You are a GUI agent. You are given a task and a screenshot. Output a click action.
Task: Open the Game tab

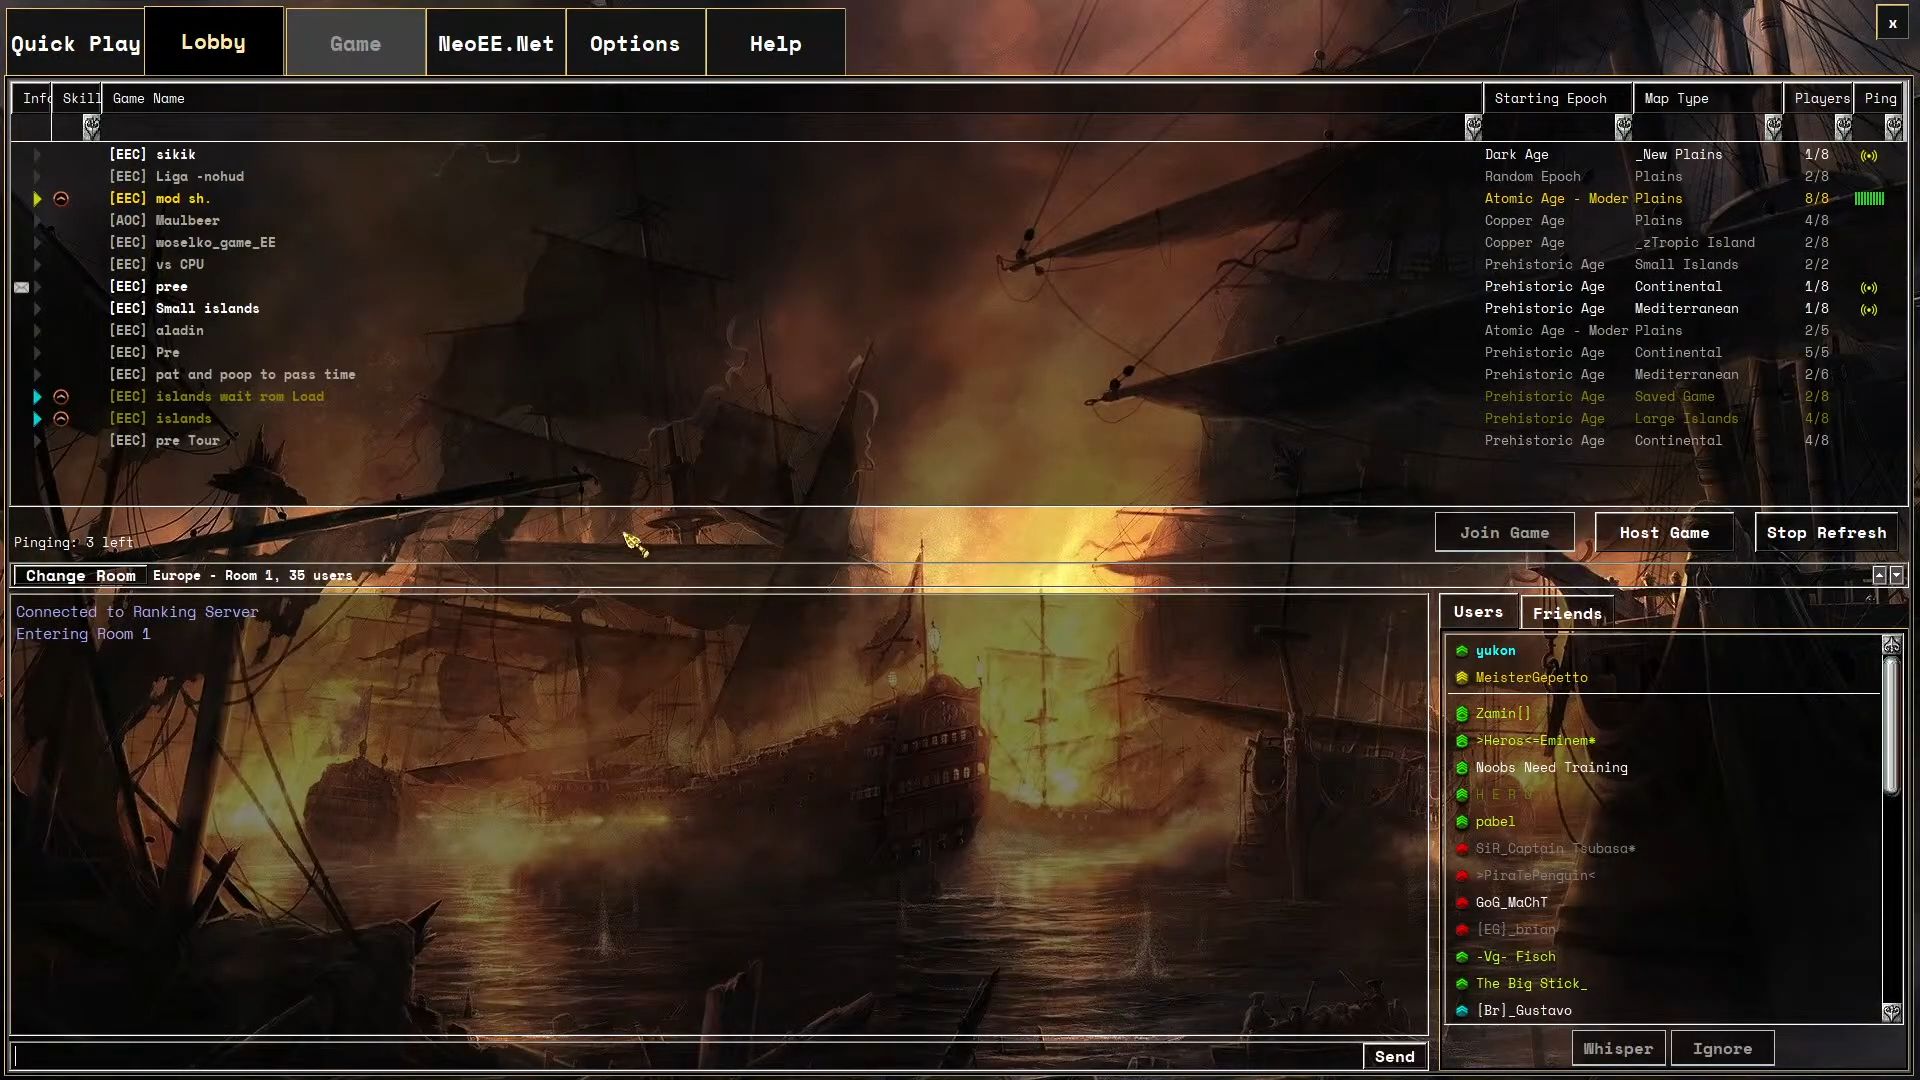[x=356, y=44]
